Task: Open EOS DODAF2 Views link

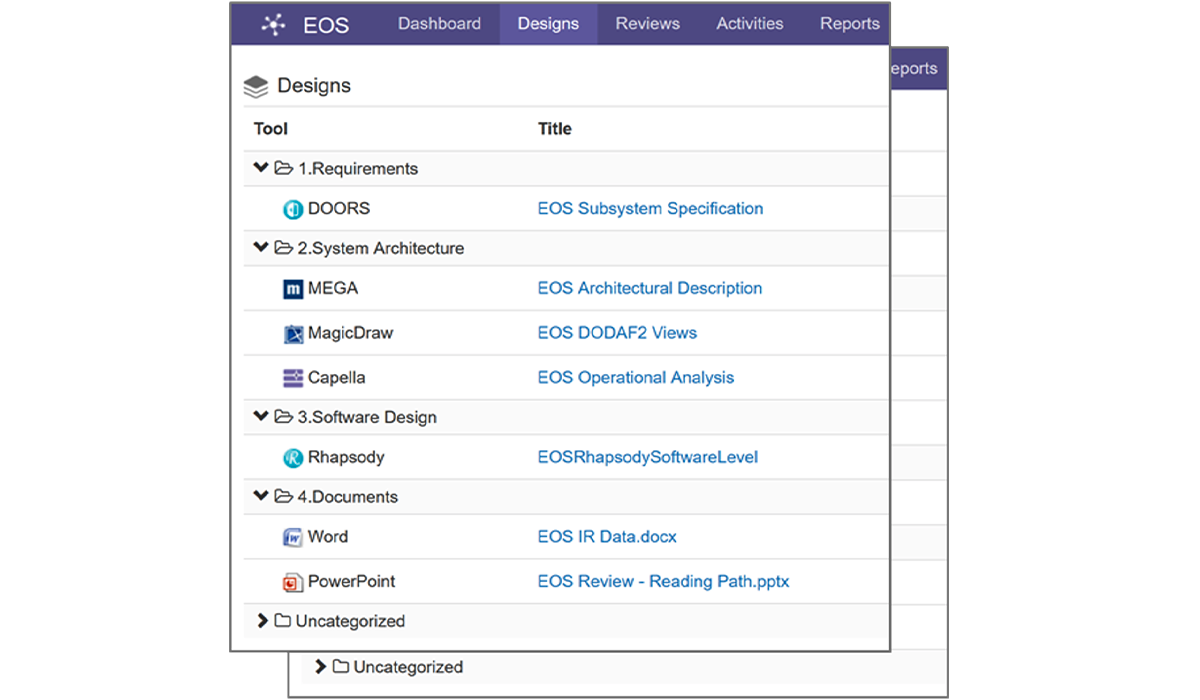Action: [x=617, y=333]
